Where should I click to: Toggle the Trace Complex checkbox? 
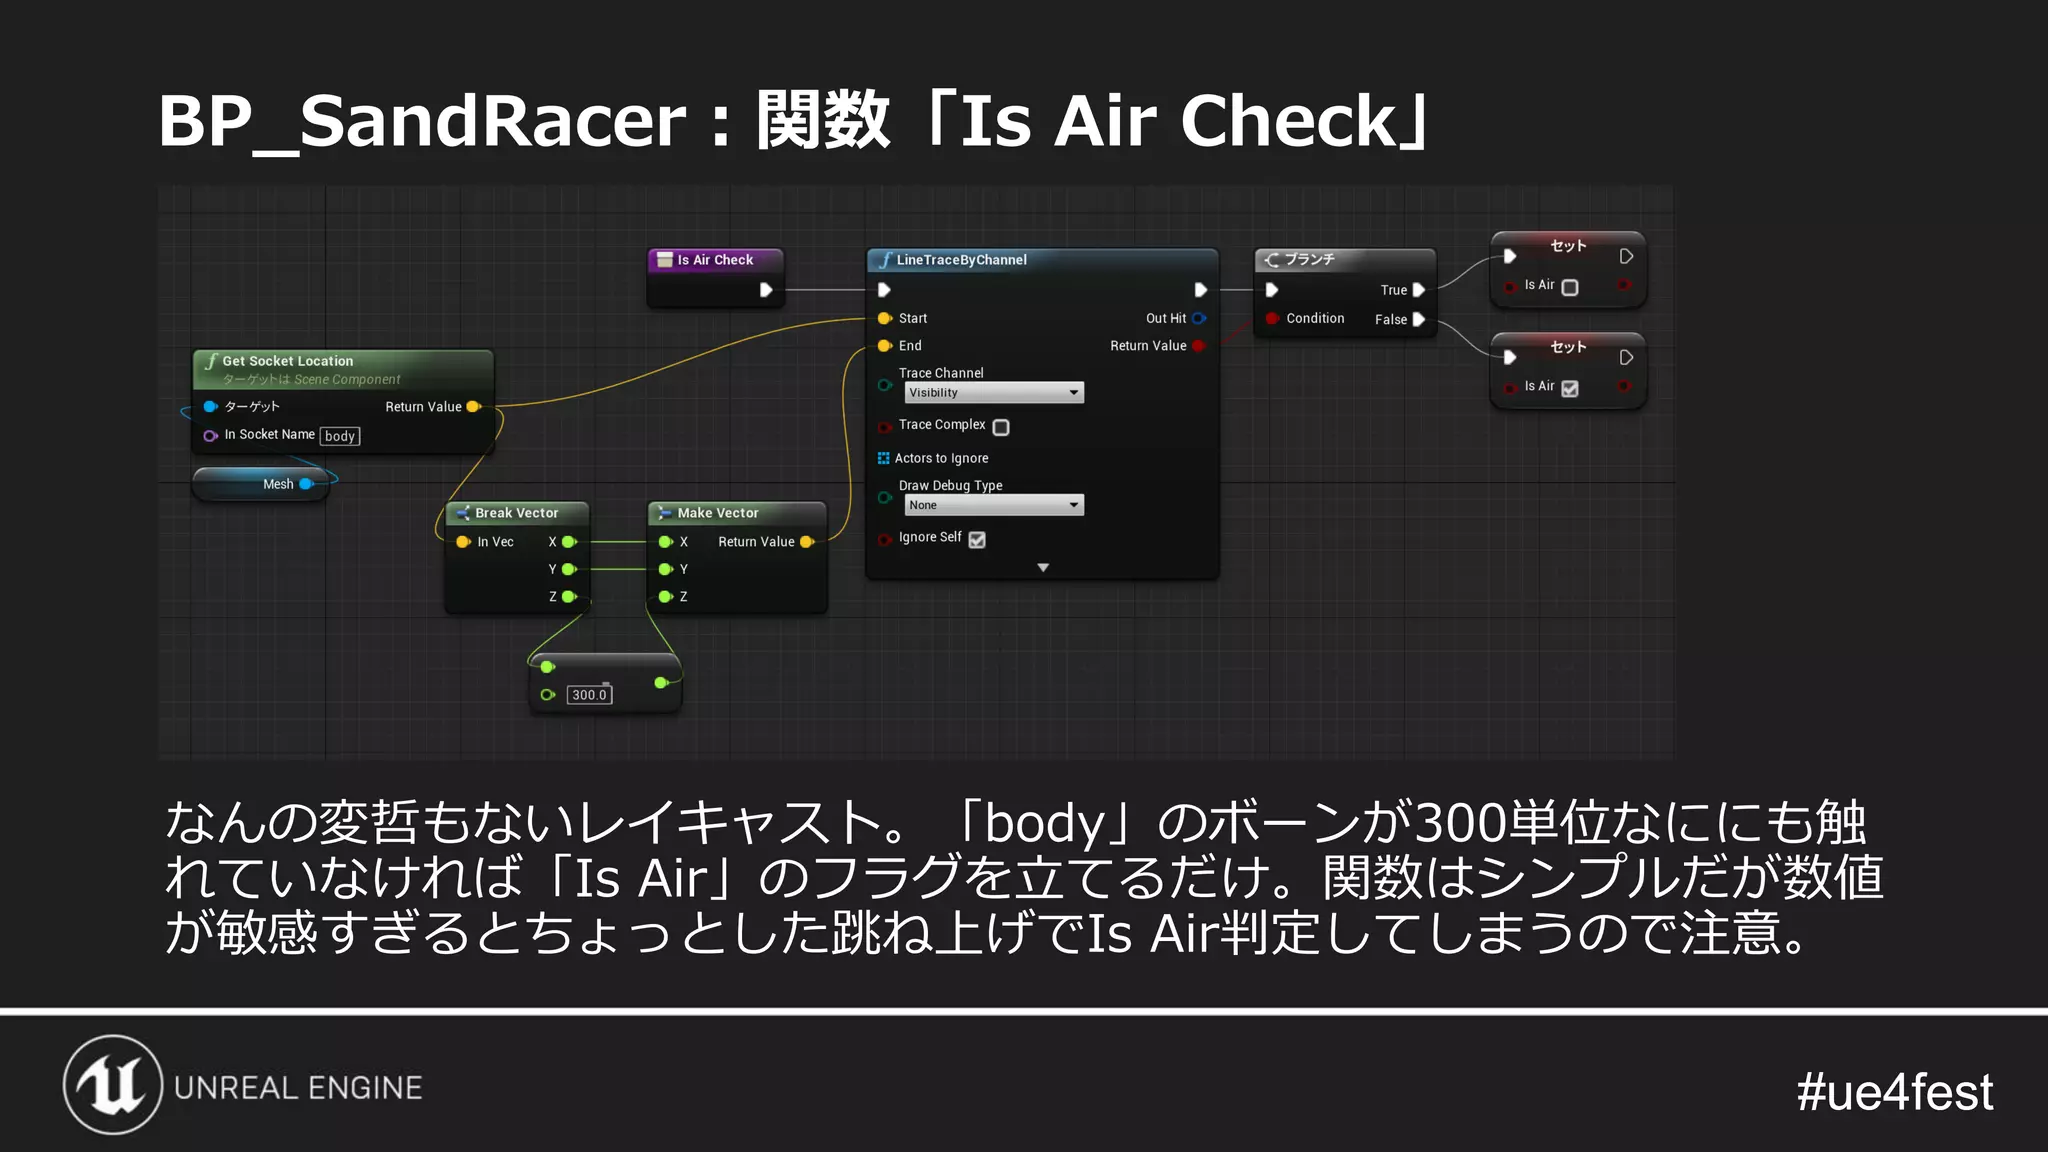tap(1001, 427)
